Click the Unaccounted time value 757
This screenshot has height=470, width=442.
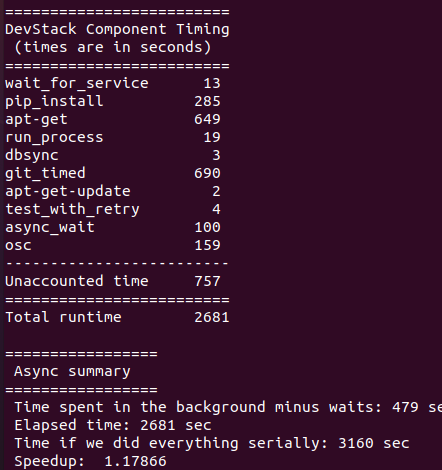207,281
